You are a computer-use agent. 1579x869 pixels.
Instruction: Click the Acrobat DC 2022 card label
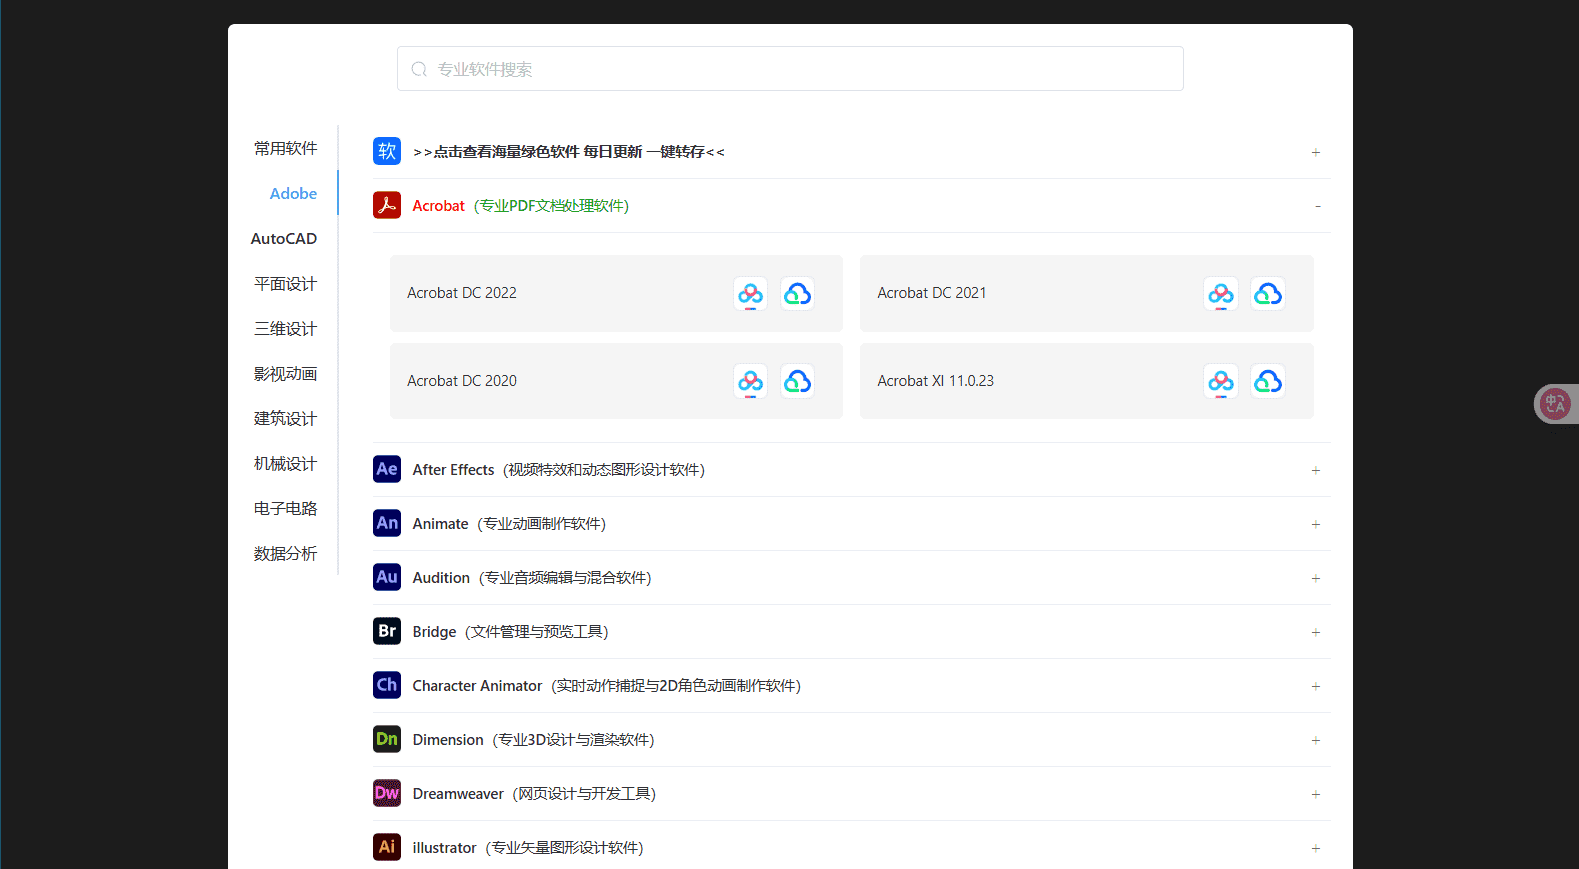462,293
